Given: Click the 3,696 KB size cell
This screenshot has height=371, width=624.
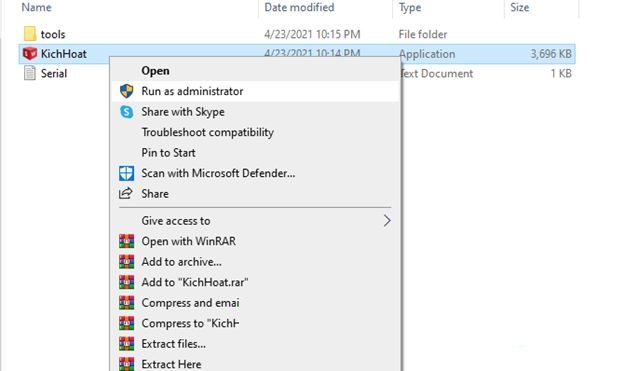Looking at the screenshot, I should (x=551, y=54).
